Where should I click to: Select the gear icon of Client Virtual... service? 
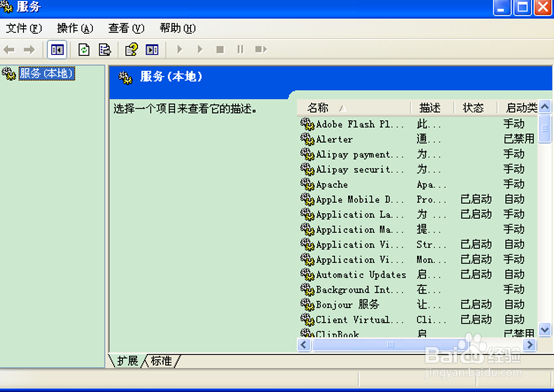point(307,320)
